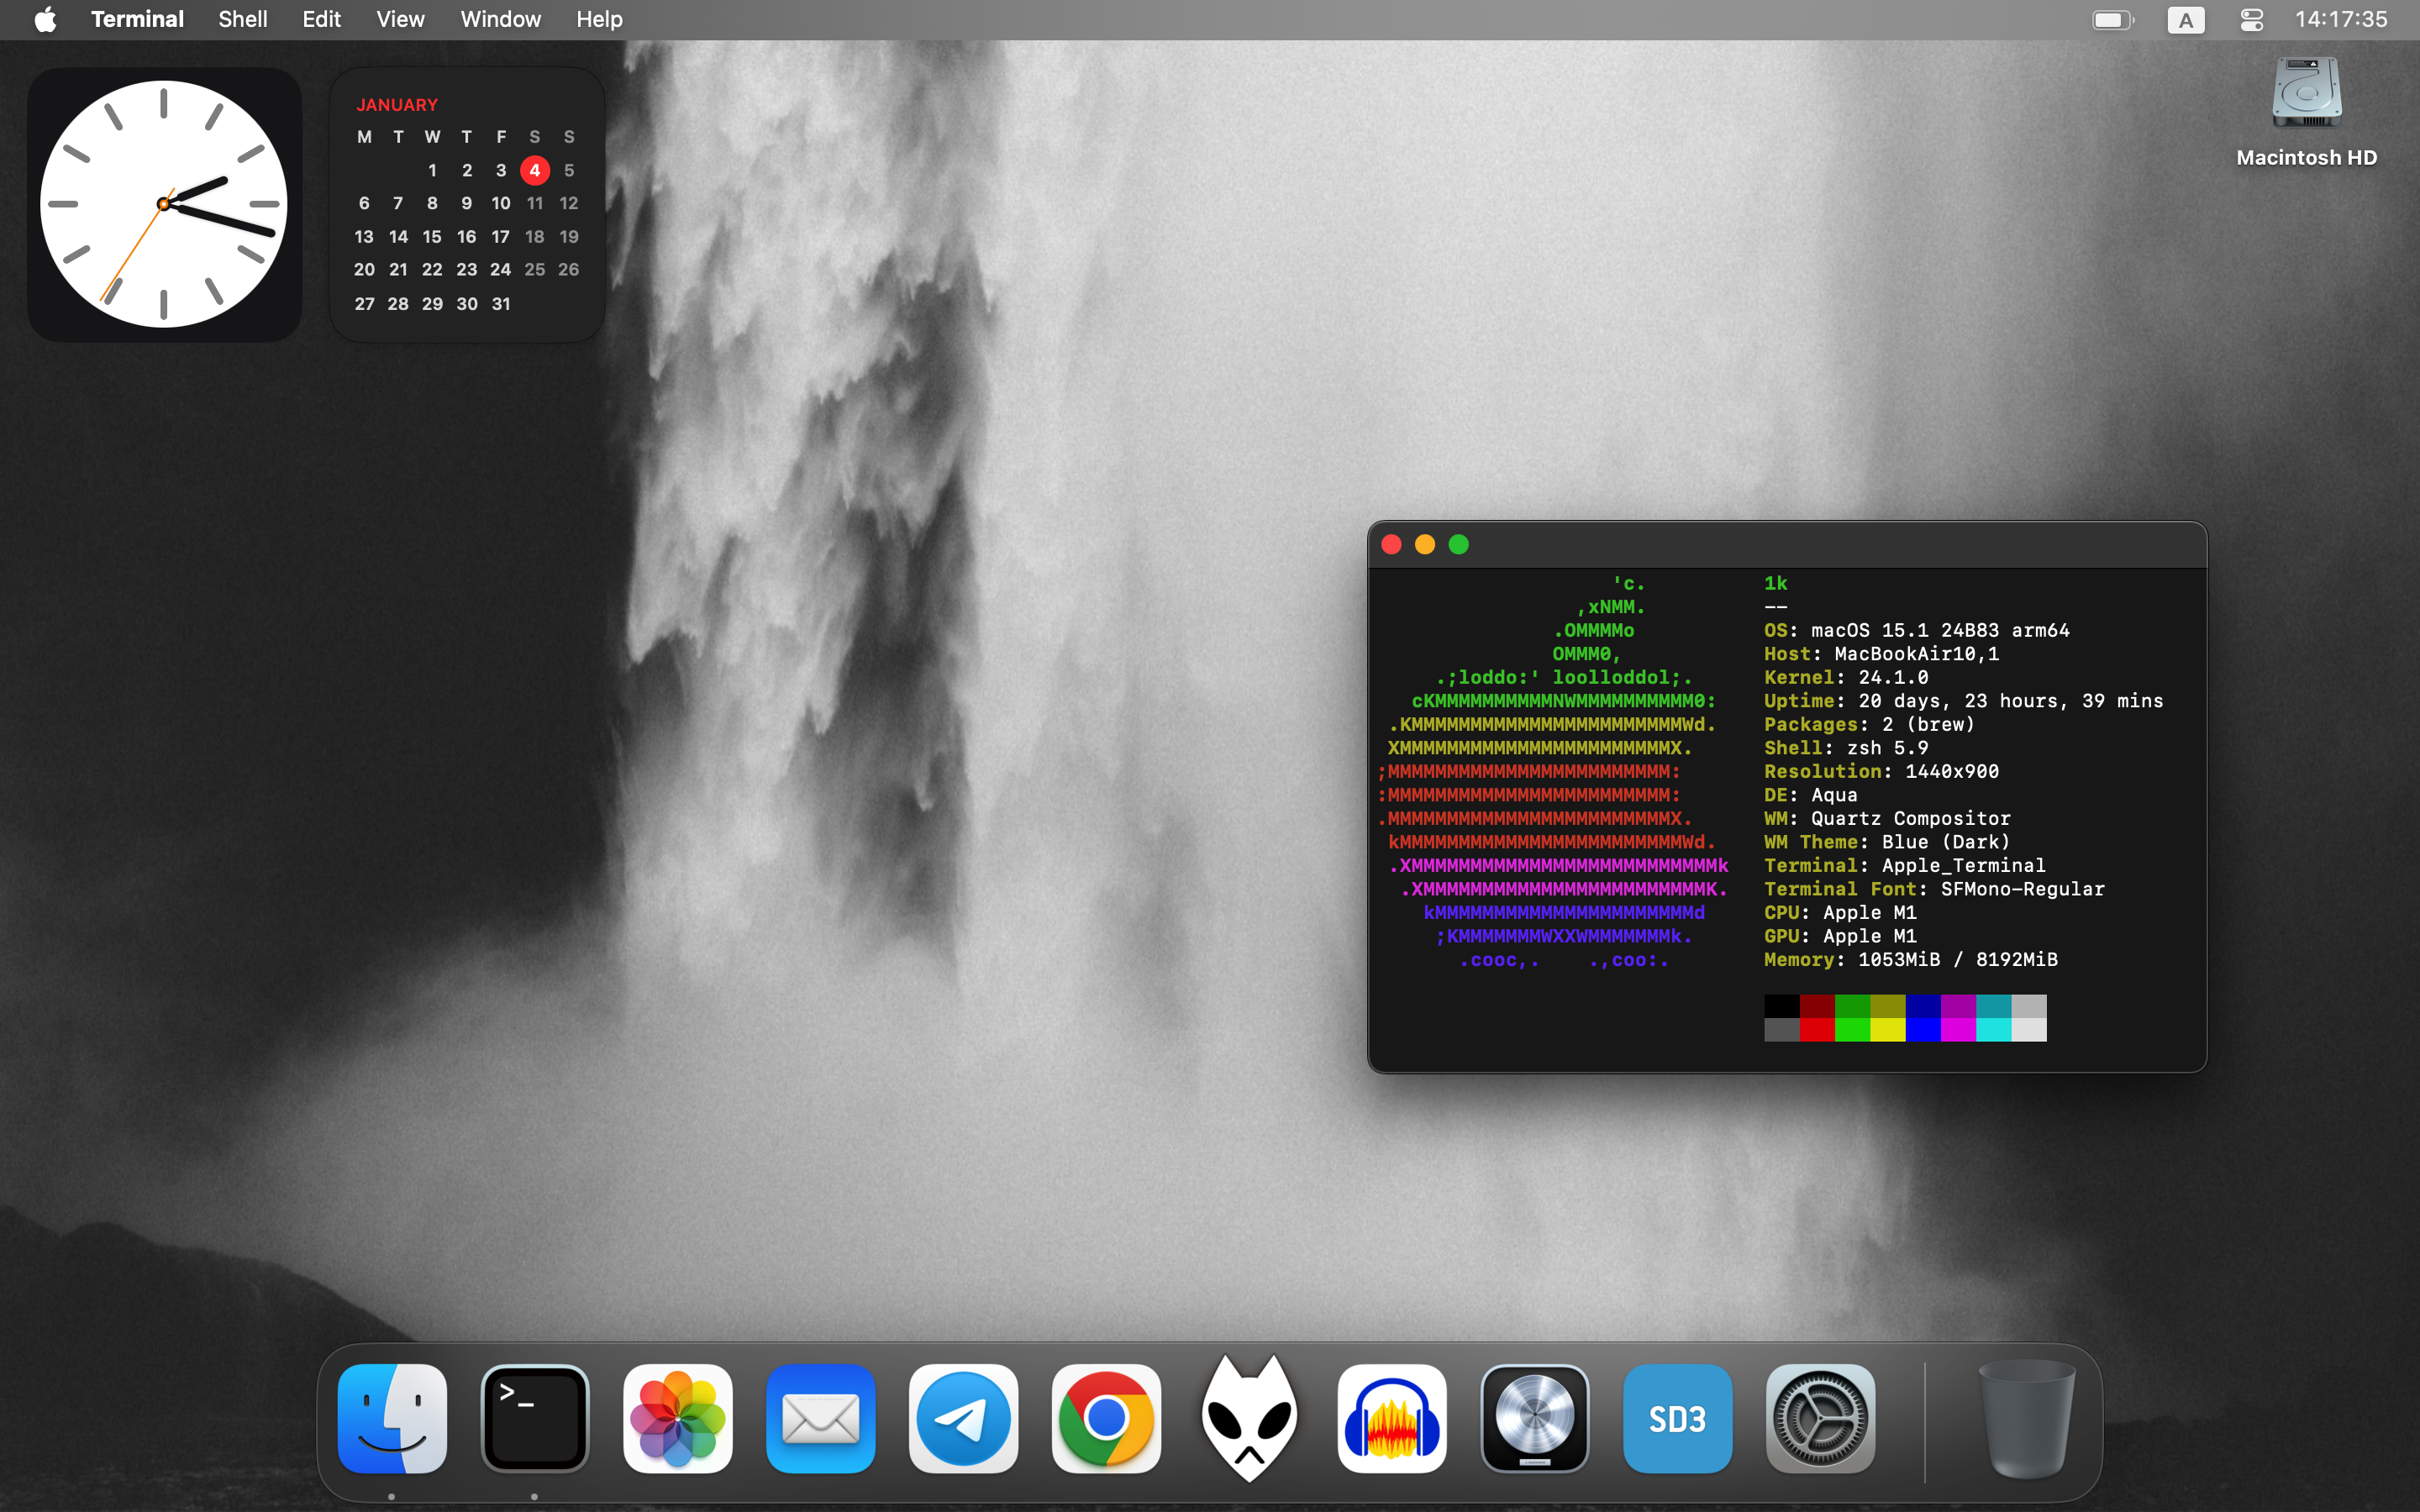Open Finder from the Dock
2420x1512 pixels.
(x=392, y=1418)
